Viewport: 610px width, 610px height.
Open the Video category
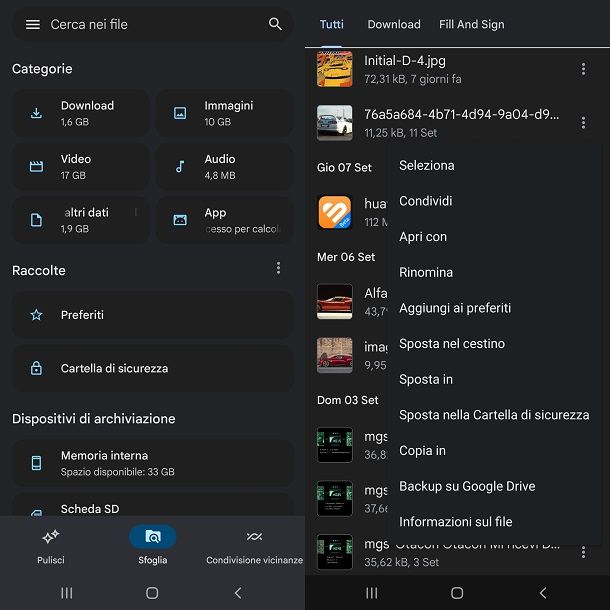(x=81, y=166)
